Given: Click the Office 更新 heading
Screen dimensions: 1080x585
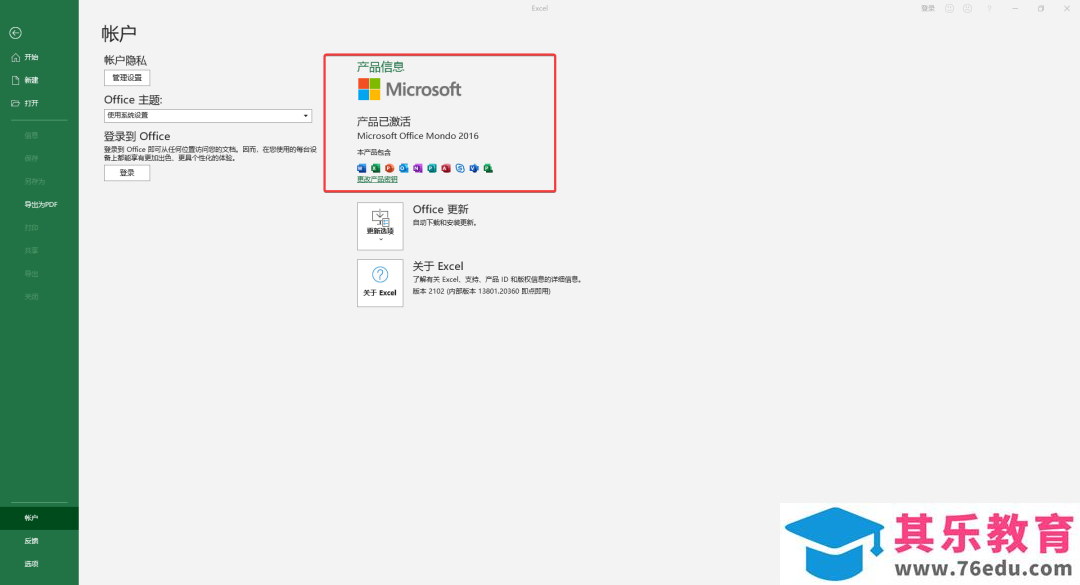Looking at the screenshot, I should [440, 209].
